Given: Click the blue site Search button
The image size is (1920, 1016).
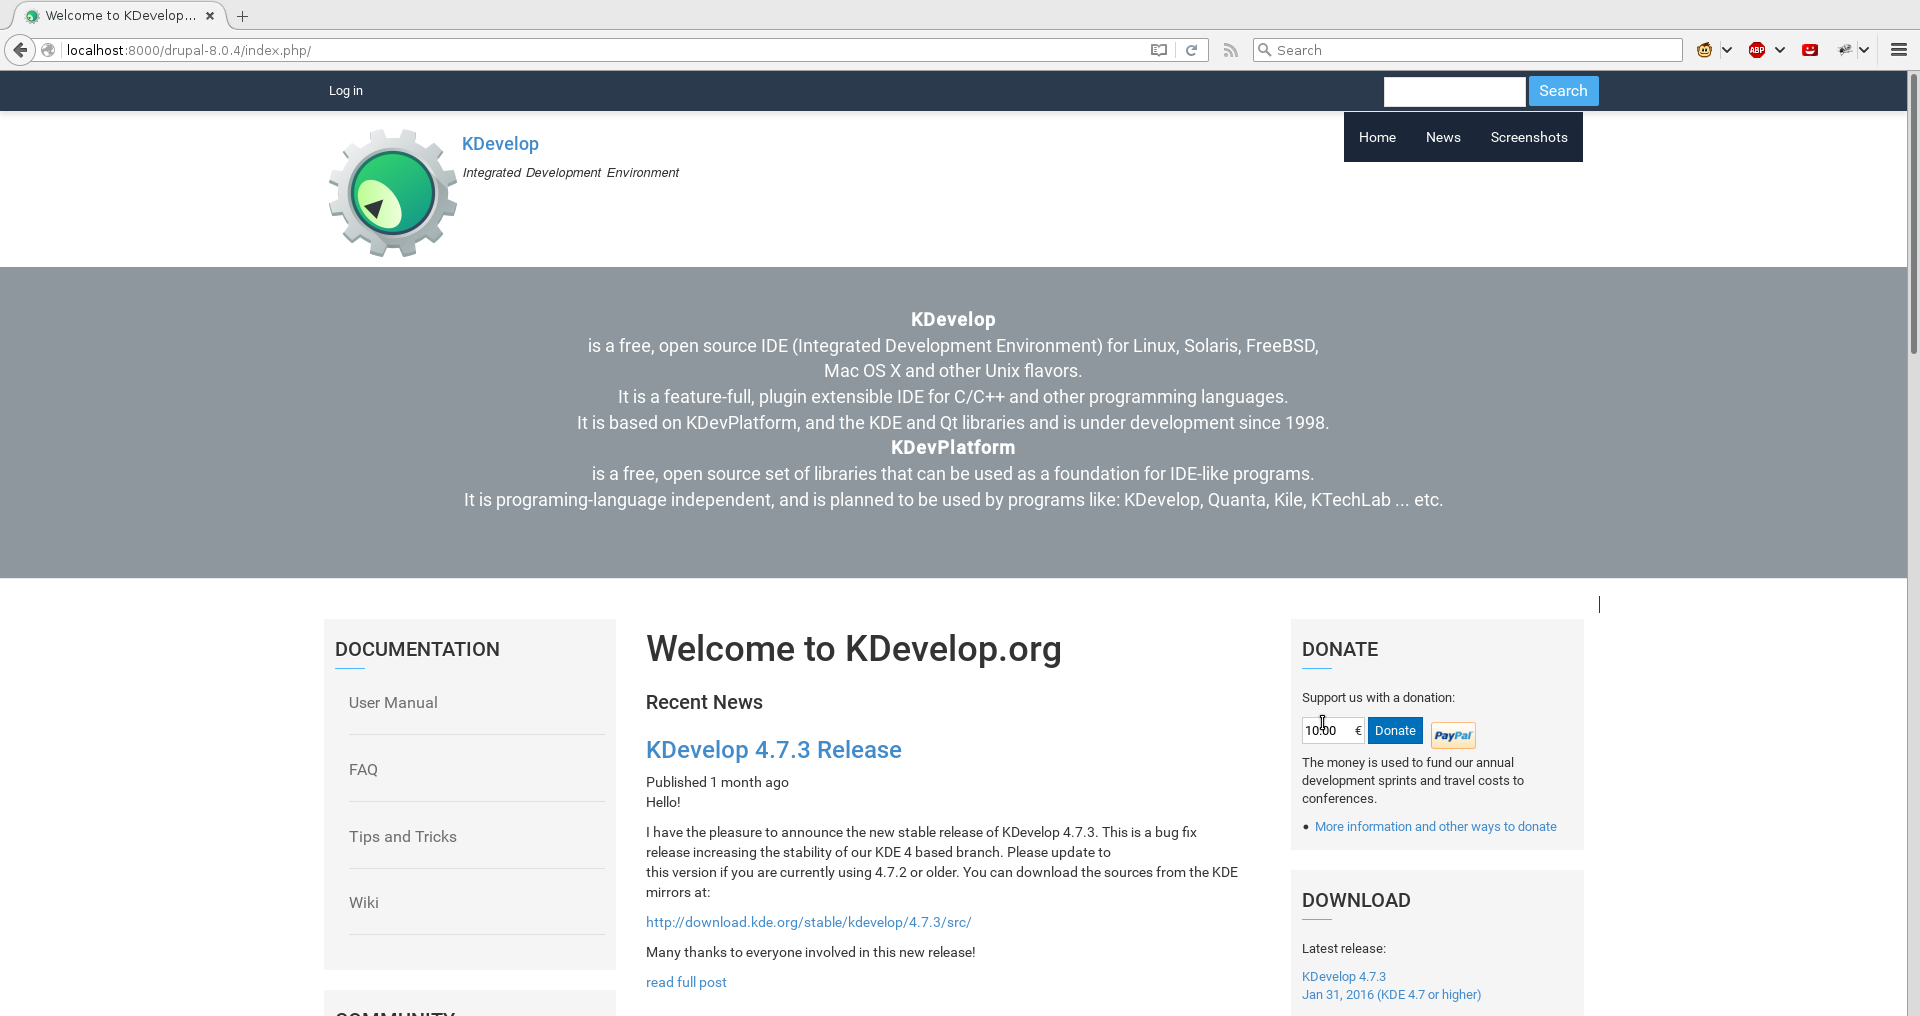Looking at the screenshot, I should (1563, 91).
